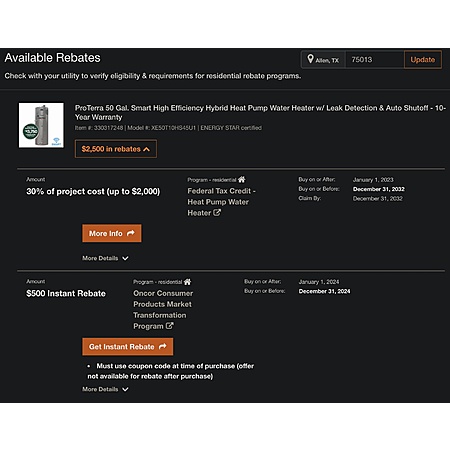Click the zip code field showing 75013
Viewport: 450px width, 450px height.
click(375, 60)
